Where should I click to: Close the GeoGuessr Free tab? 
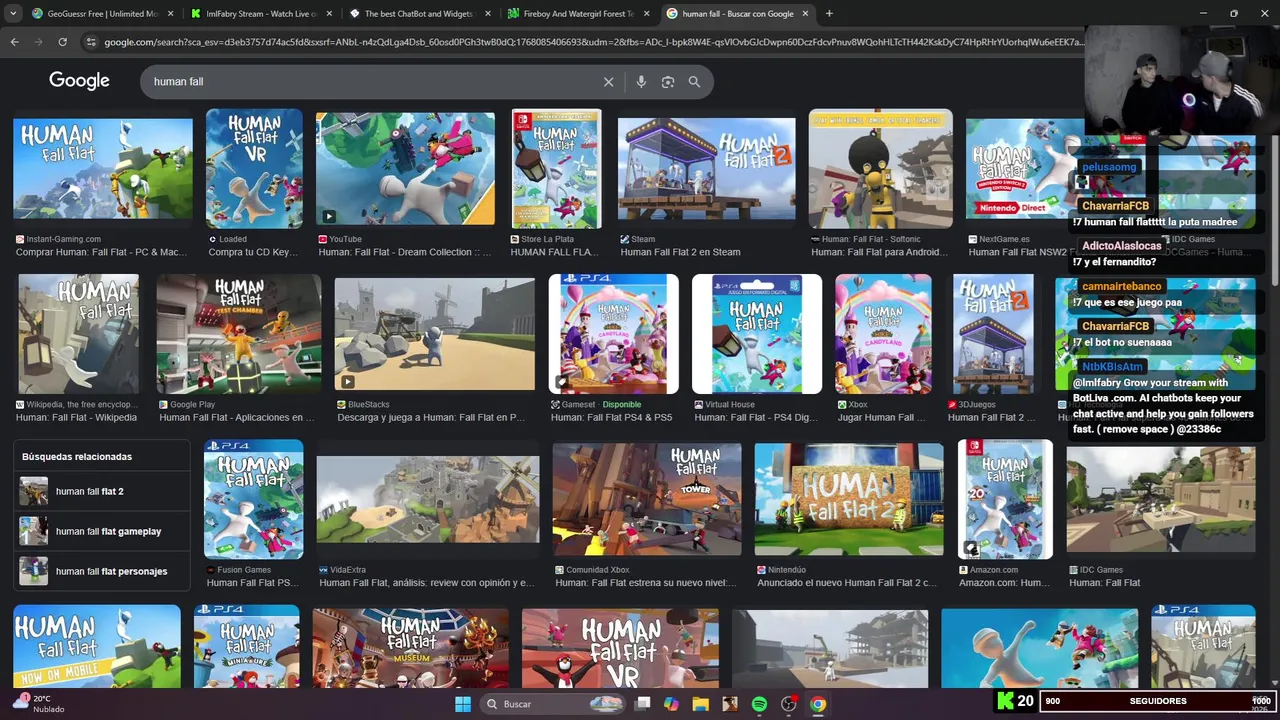click(170, 14)
